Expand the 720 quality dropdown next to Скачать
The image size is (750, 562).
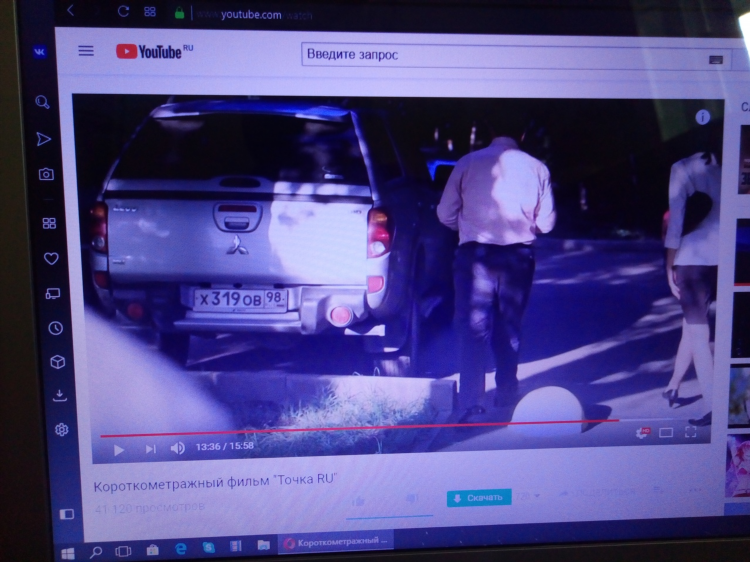[x=528, y=496]
